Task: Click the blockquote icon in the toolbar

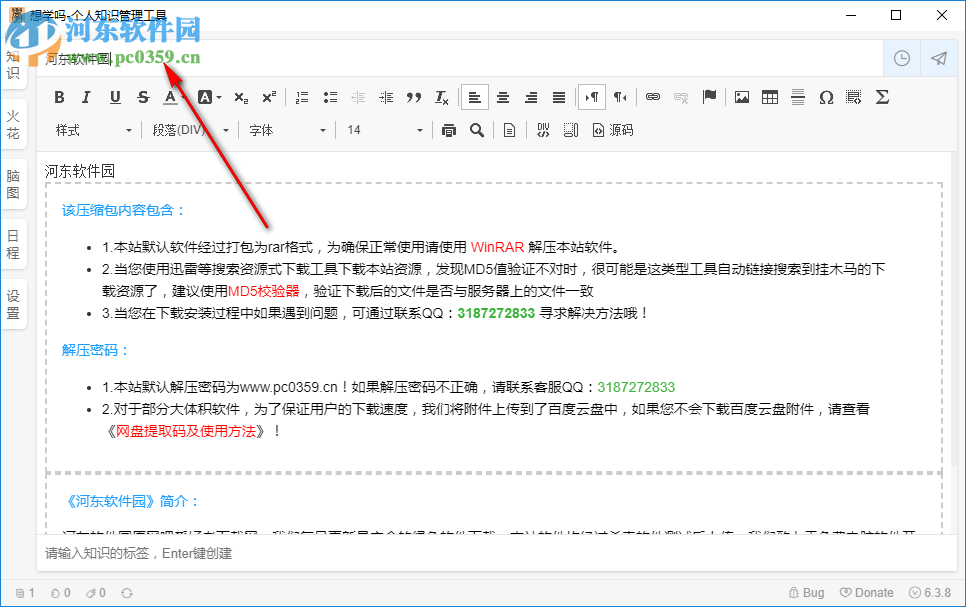Action: coord(414,97)
